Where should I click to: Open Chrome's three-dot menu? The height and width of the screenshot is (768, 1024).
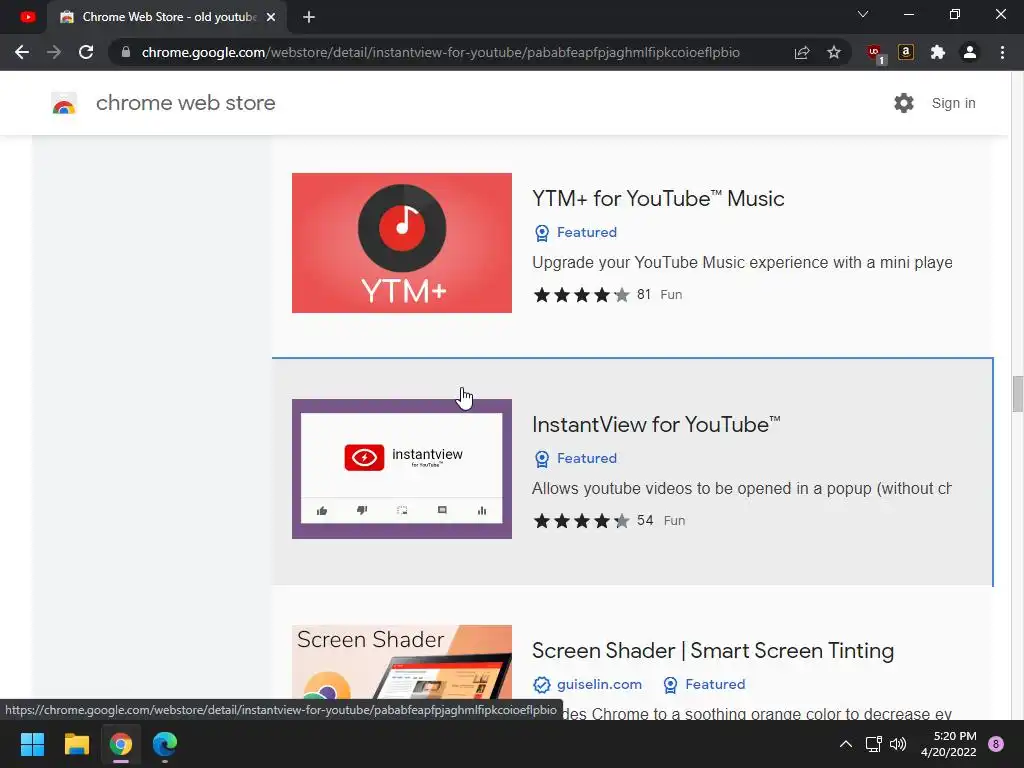[x=1002, y=52]
